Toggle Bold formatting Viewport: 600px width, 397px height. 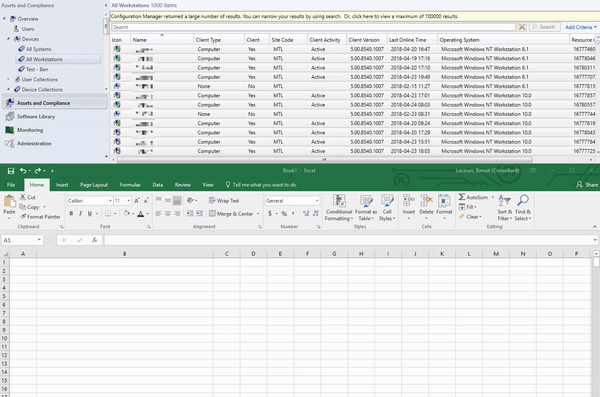pos(71,214)
